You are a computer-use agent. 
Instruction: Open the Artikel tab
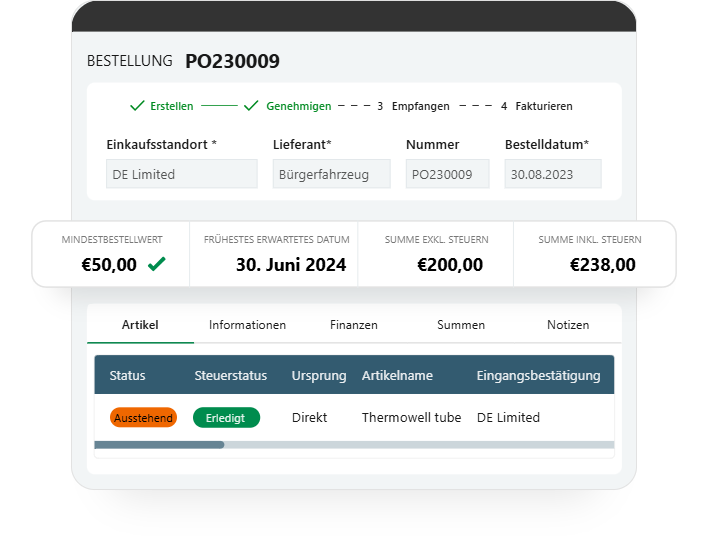click(x=140, y=325)
